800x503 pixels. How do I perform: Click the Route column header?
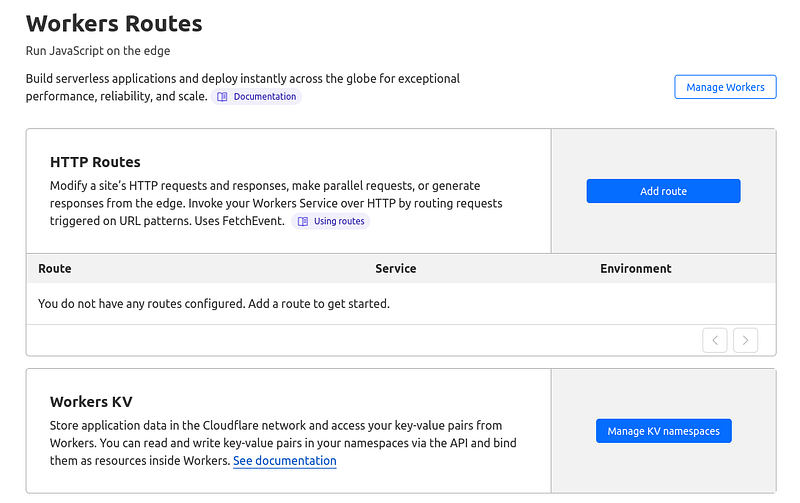[55, 268]
